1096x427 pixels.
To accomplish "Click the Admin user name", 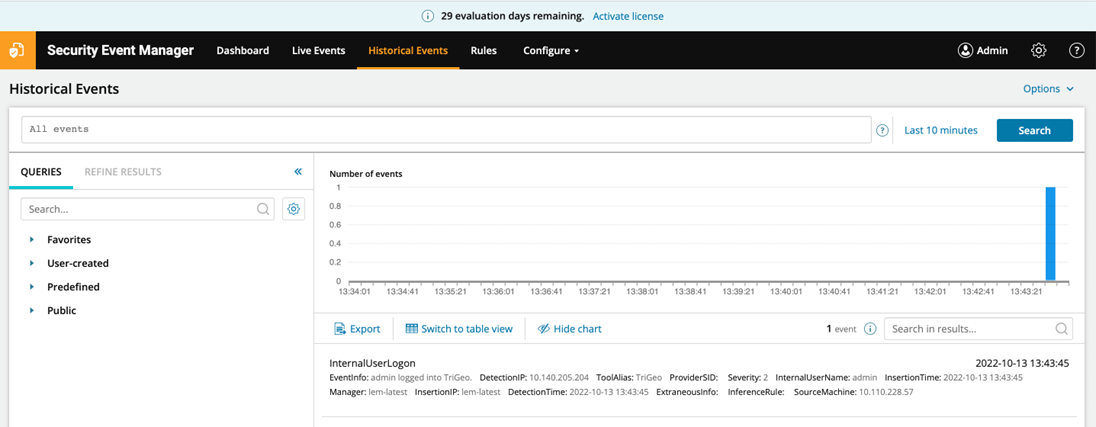I will tap(992, 50).
